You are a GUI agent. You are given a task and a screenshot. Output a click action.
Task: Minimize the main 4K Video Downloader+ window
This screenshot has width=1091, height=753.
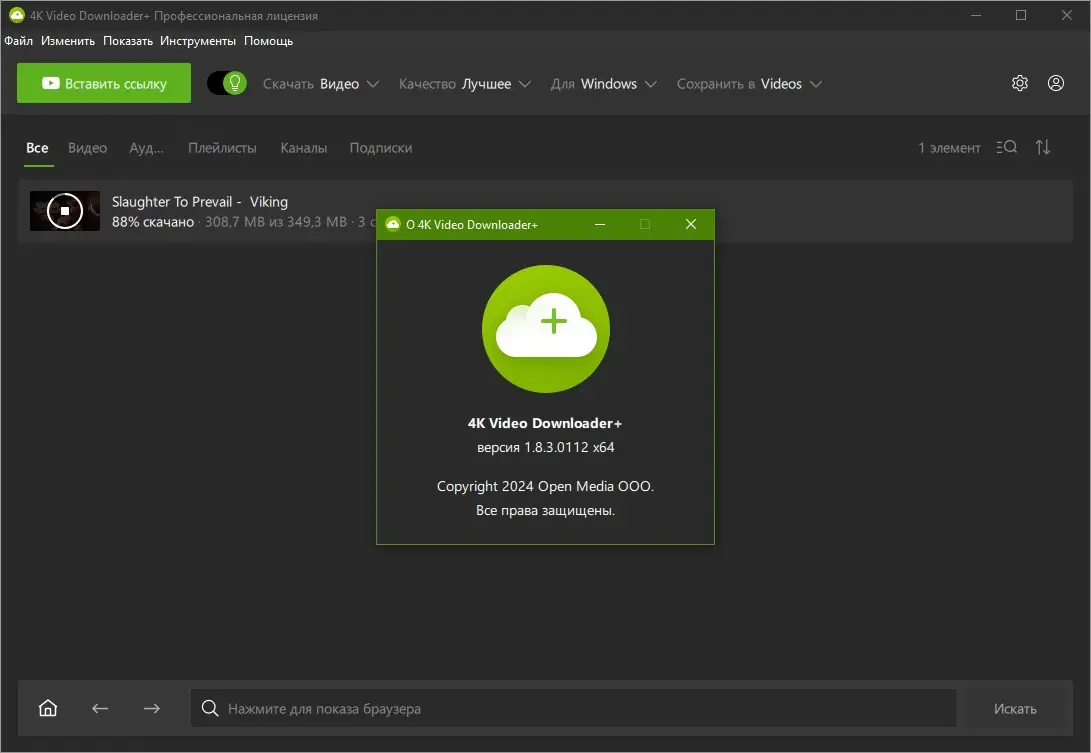click(975, 15)
